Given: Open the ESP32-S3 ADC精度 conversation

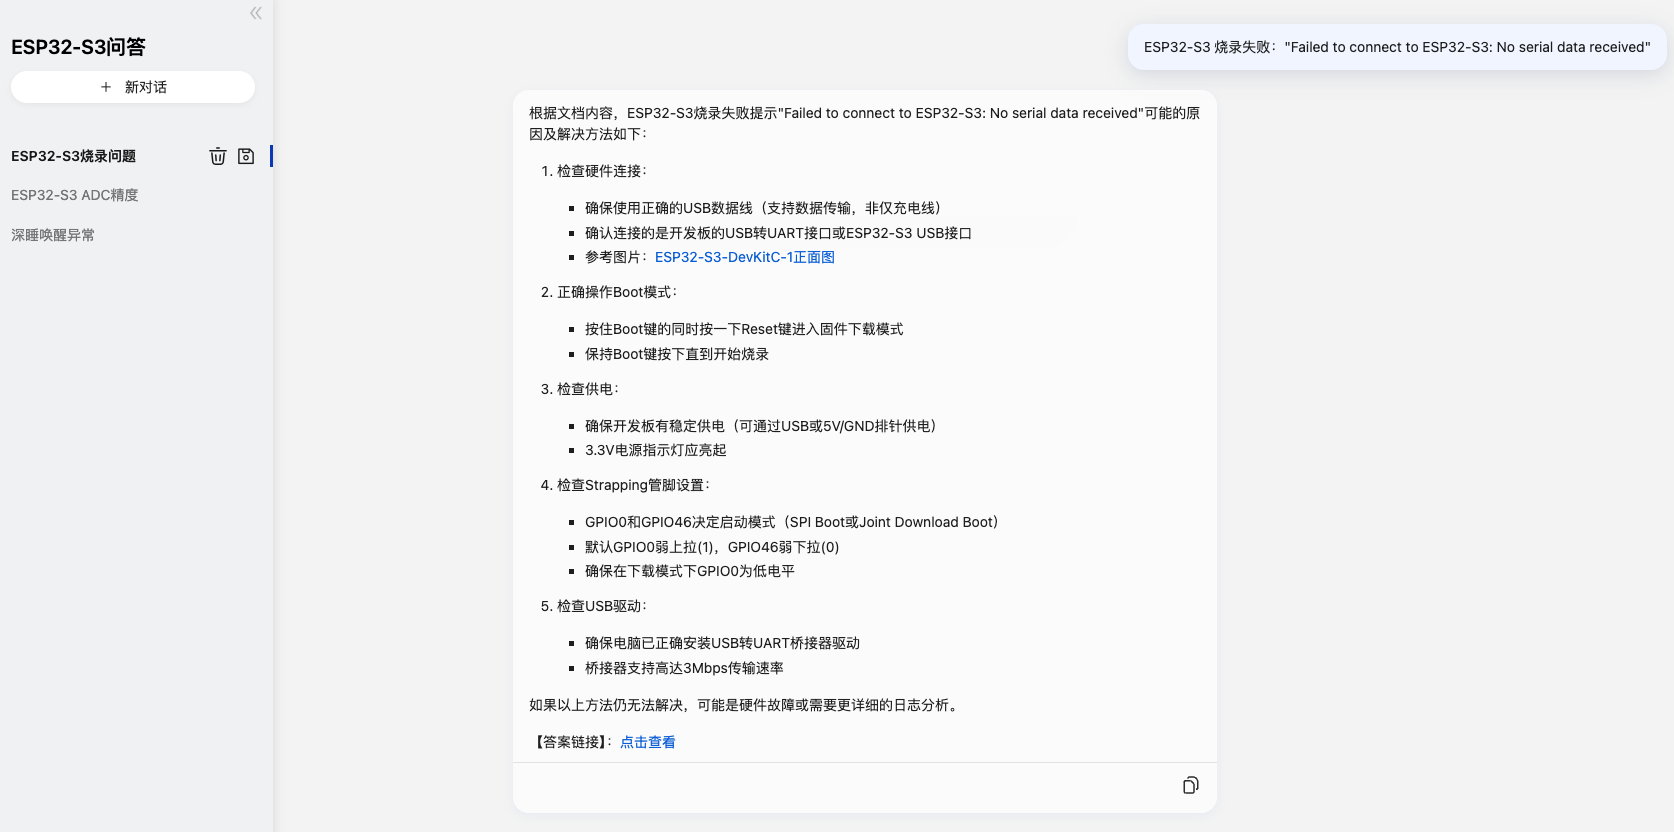Looking at the screenshot, I should [75, 195].
